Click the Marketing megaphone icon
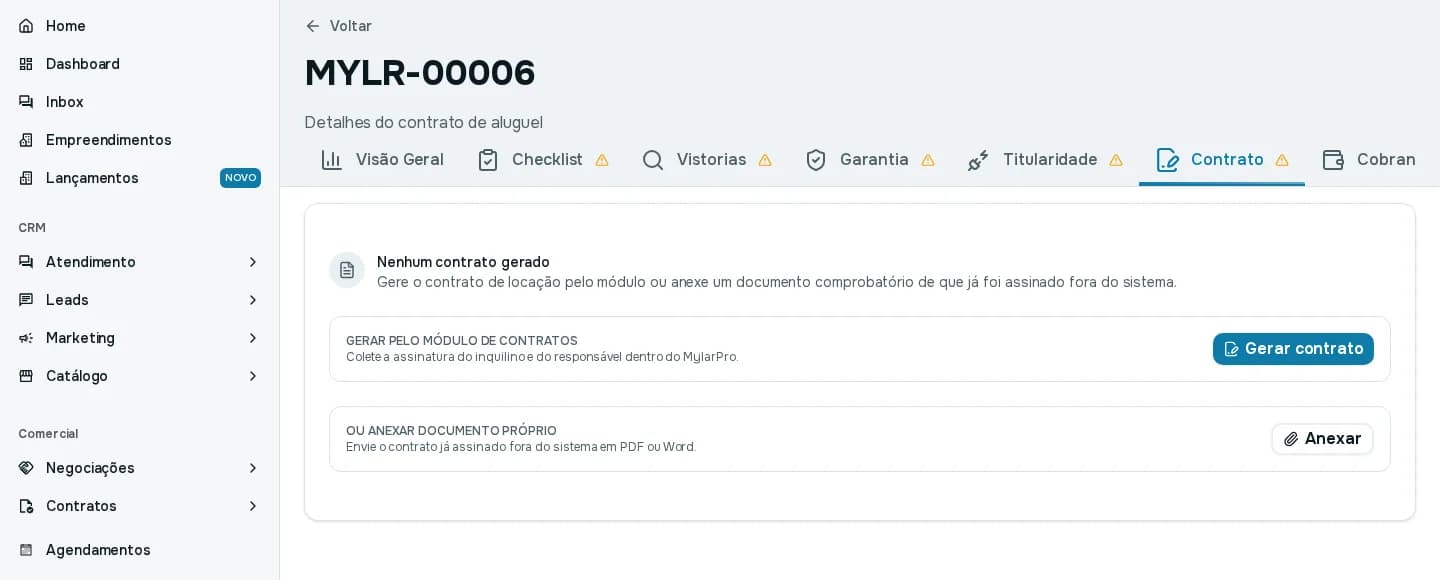This screenshot has width=1440, height=580. point(26,338)
